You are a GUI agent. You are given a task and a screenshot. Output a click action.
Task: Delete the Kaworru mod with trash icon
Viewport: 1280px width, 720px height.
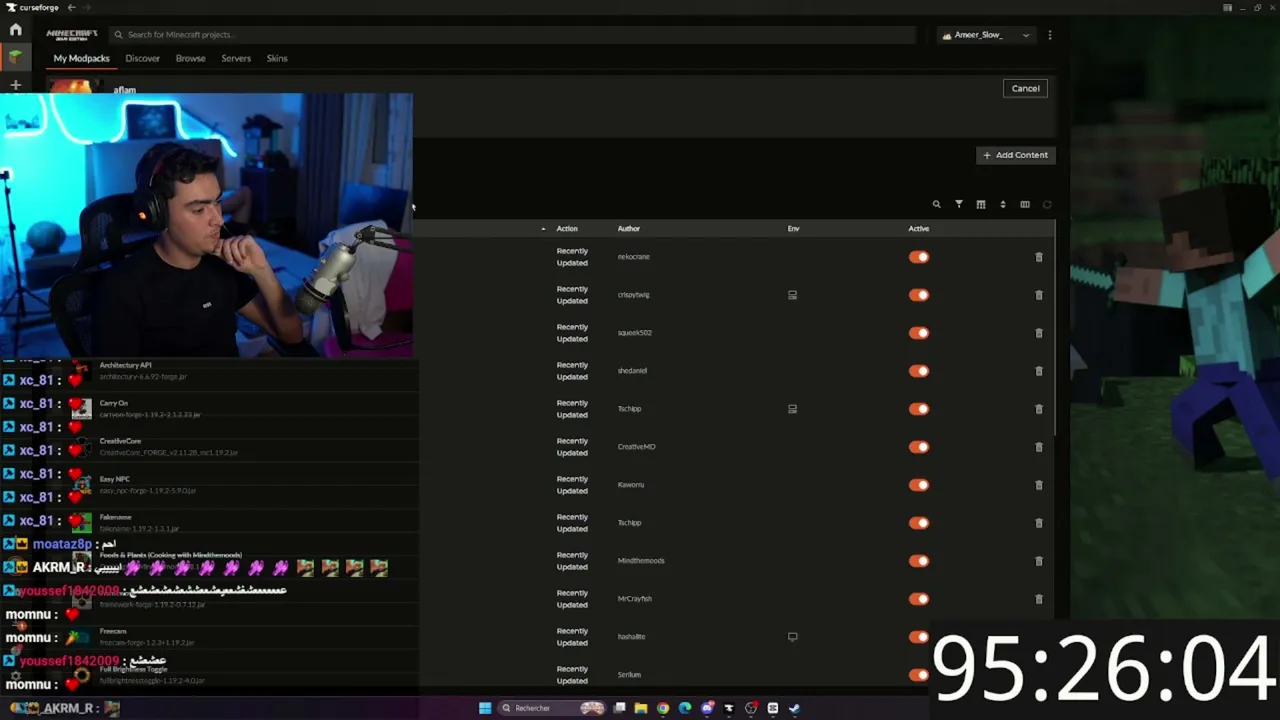click(x=1039, y=485)
